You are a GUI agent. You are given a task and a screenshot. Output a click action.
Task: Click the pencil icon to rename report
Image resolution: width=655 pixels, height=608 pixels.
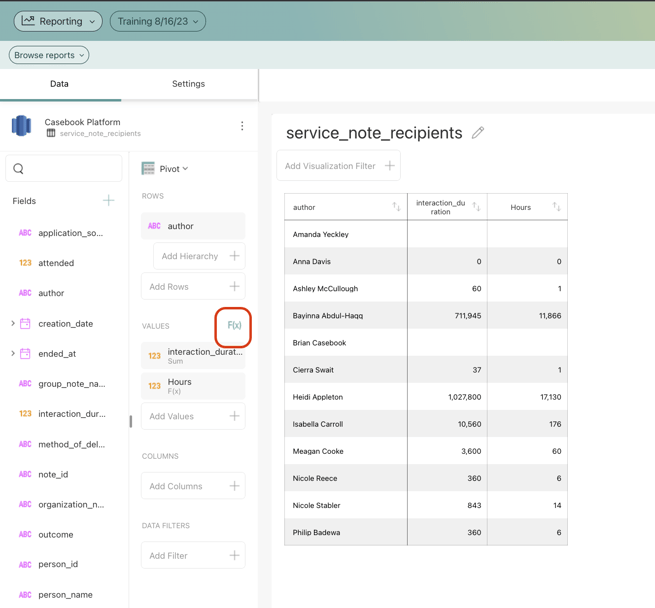(478, 133)
